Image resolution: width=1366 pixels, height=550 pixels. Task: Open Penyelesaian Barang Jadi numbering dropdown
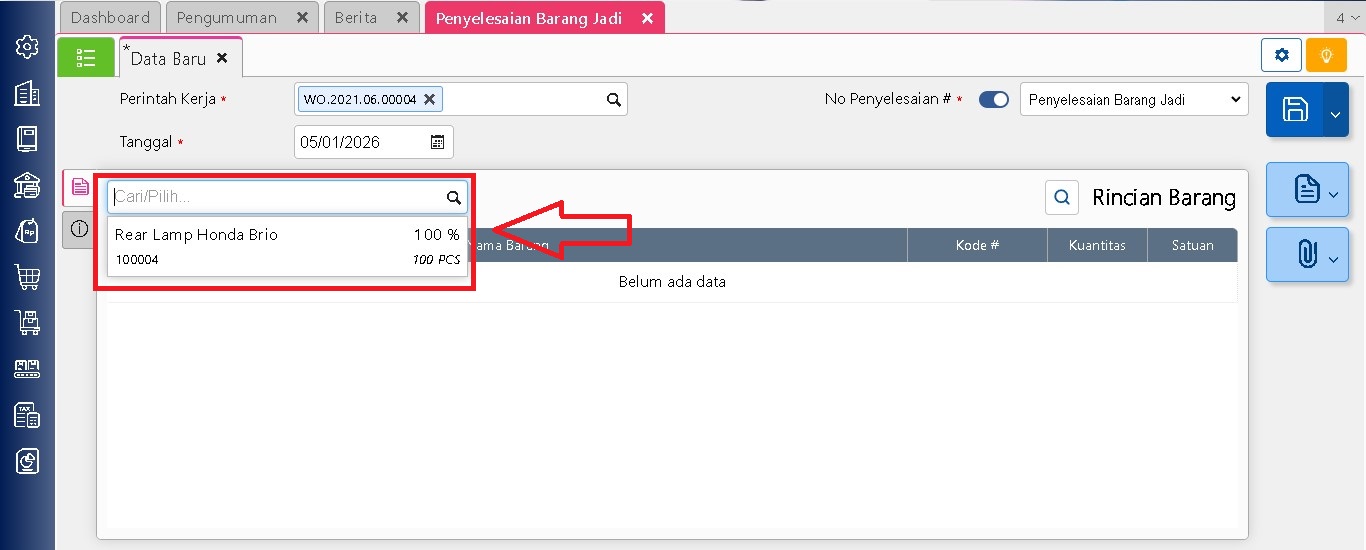(1134, 99)
